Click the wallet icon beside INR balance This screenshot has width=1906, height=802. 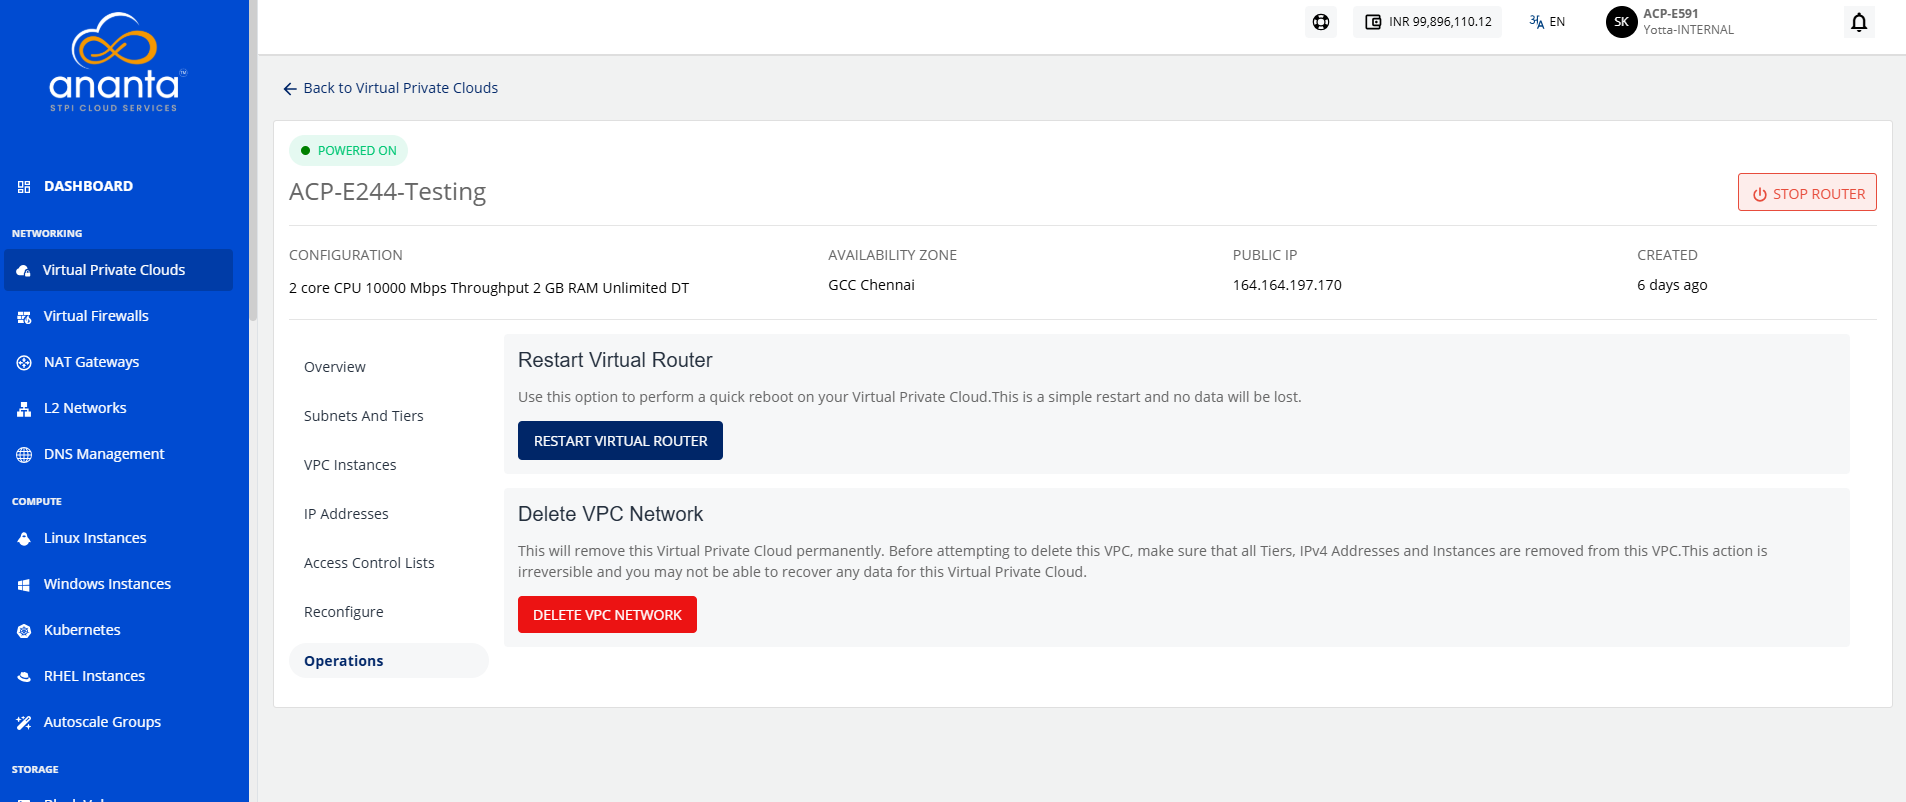click(x=1373, y=22)
